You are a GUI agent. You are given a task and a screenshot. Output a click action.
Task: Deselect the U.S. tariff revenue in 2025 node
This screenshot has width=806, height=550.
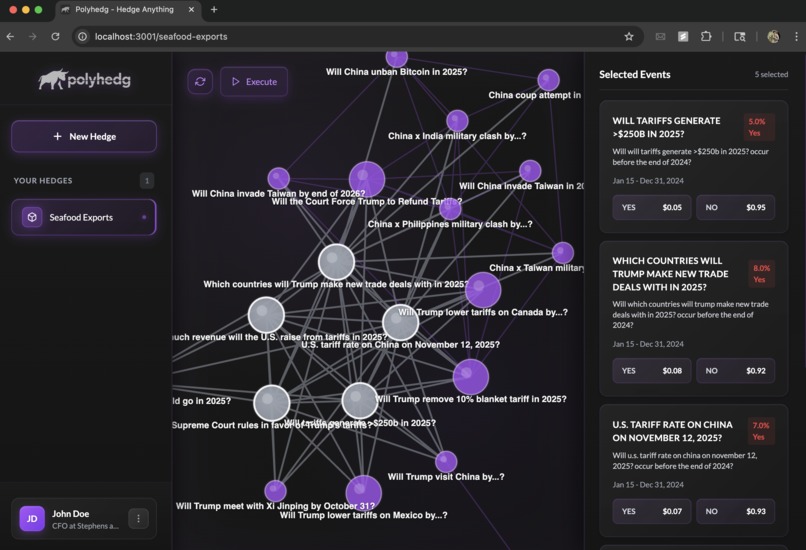coord(266,315)
